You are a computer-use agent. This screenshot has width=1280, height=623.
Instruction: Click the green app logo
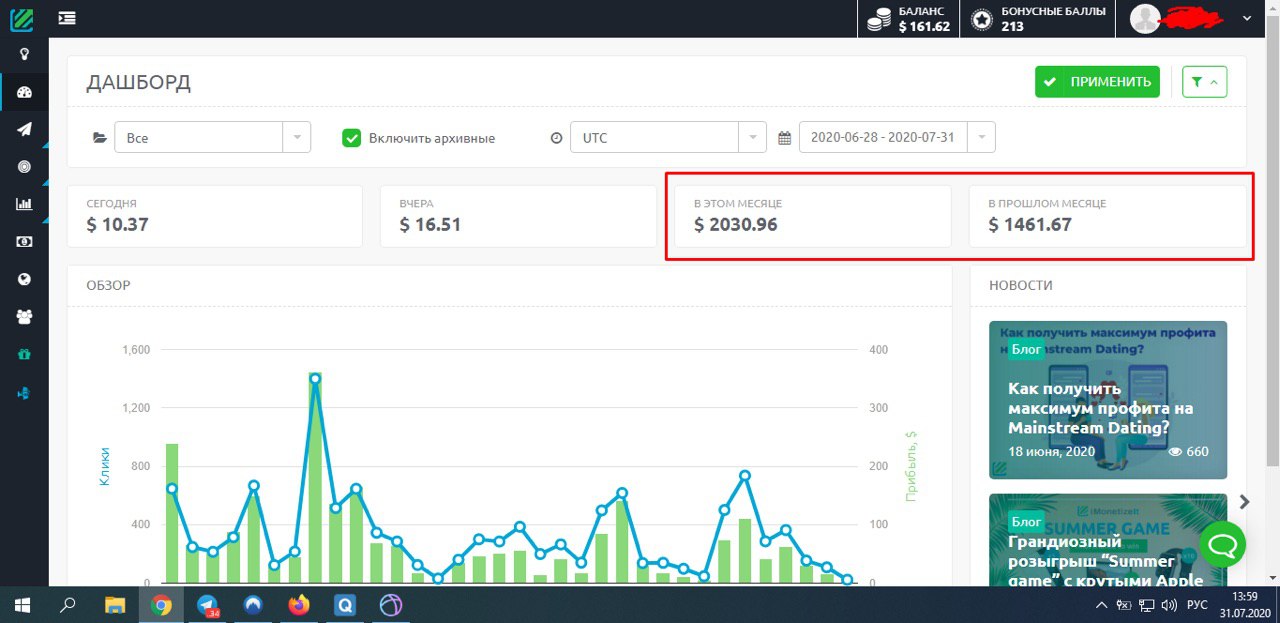pyautogui.click(x=22, y=18)
